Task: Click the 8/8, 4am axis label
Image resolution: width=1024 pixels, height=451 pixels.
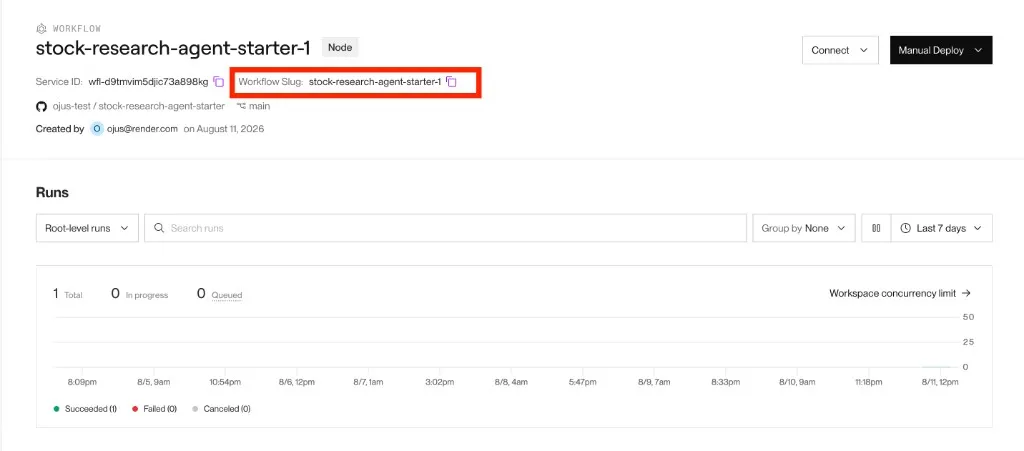Action: [x=511, y=382]
